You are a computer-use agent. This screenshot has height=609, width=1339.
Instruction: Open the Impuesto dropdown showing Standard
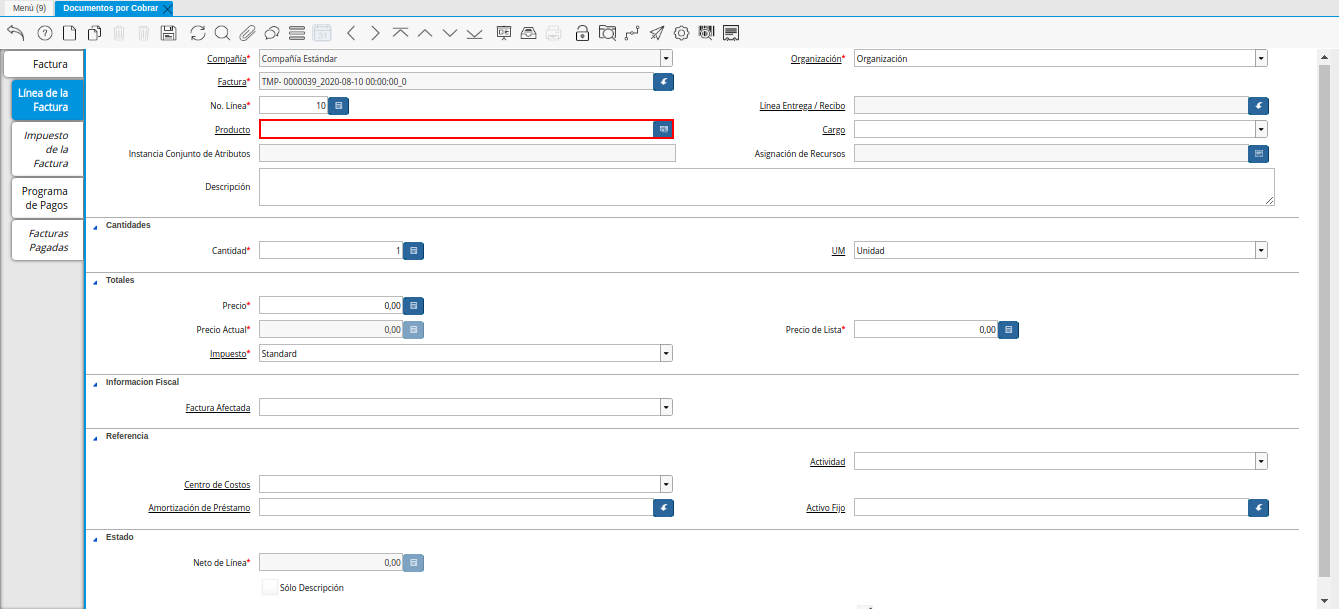(666, 353)
